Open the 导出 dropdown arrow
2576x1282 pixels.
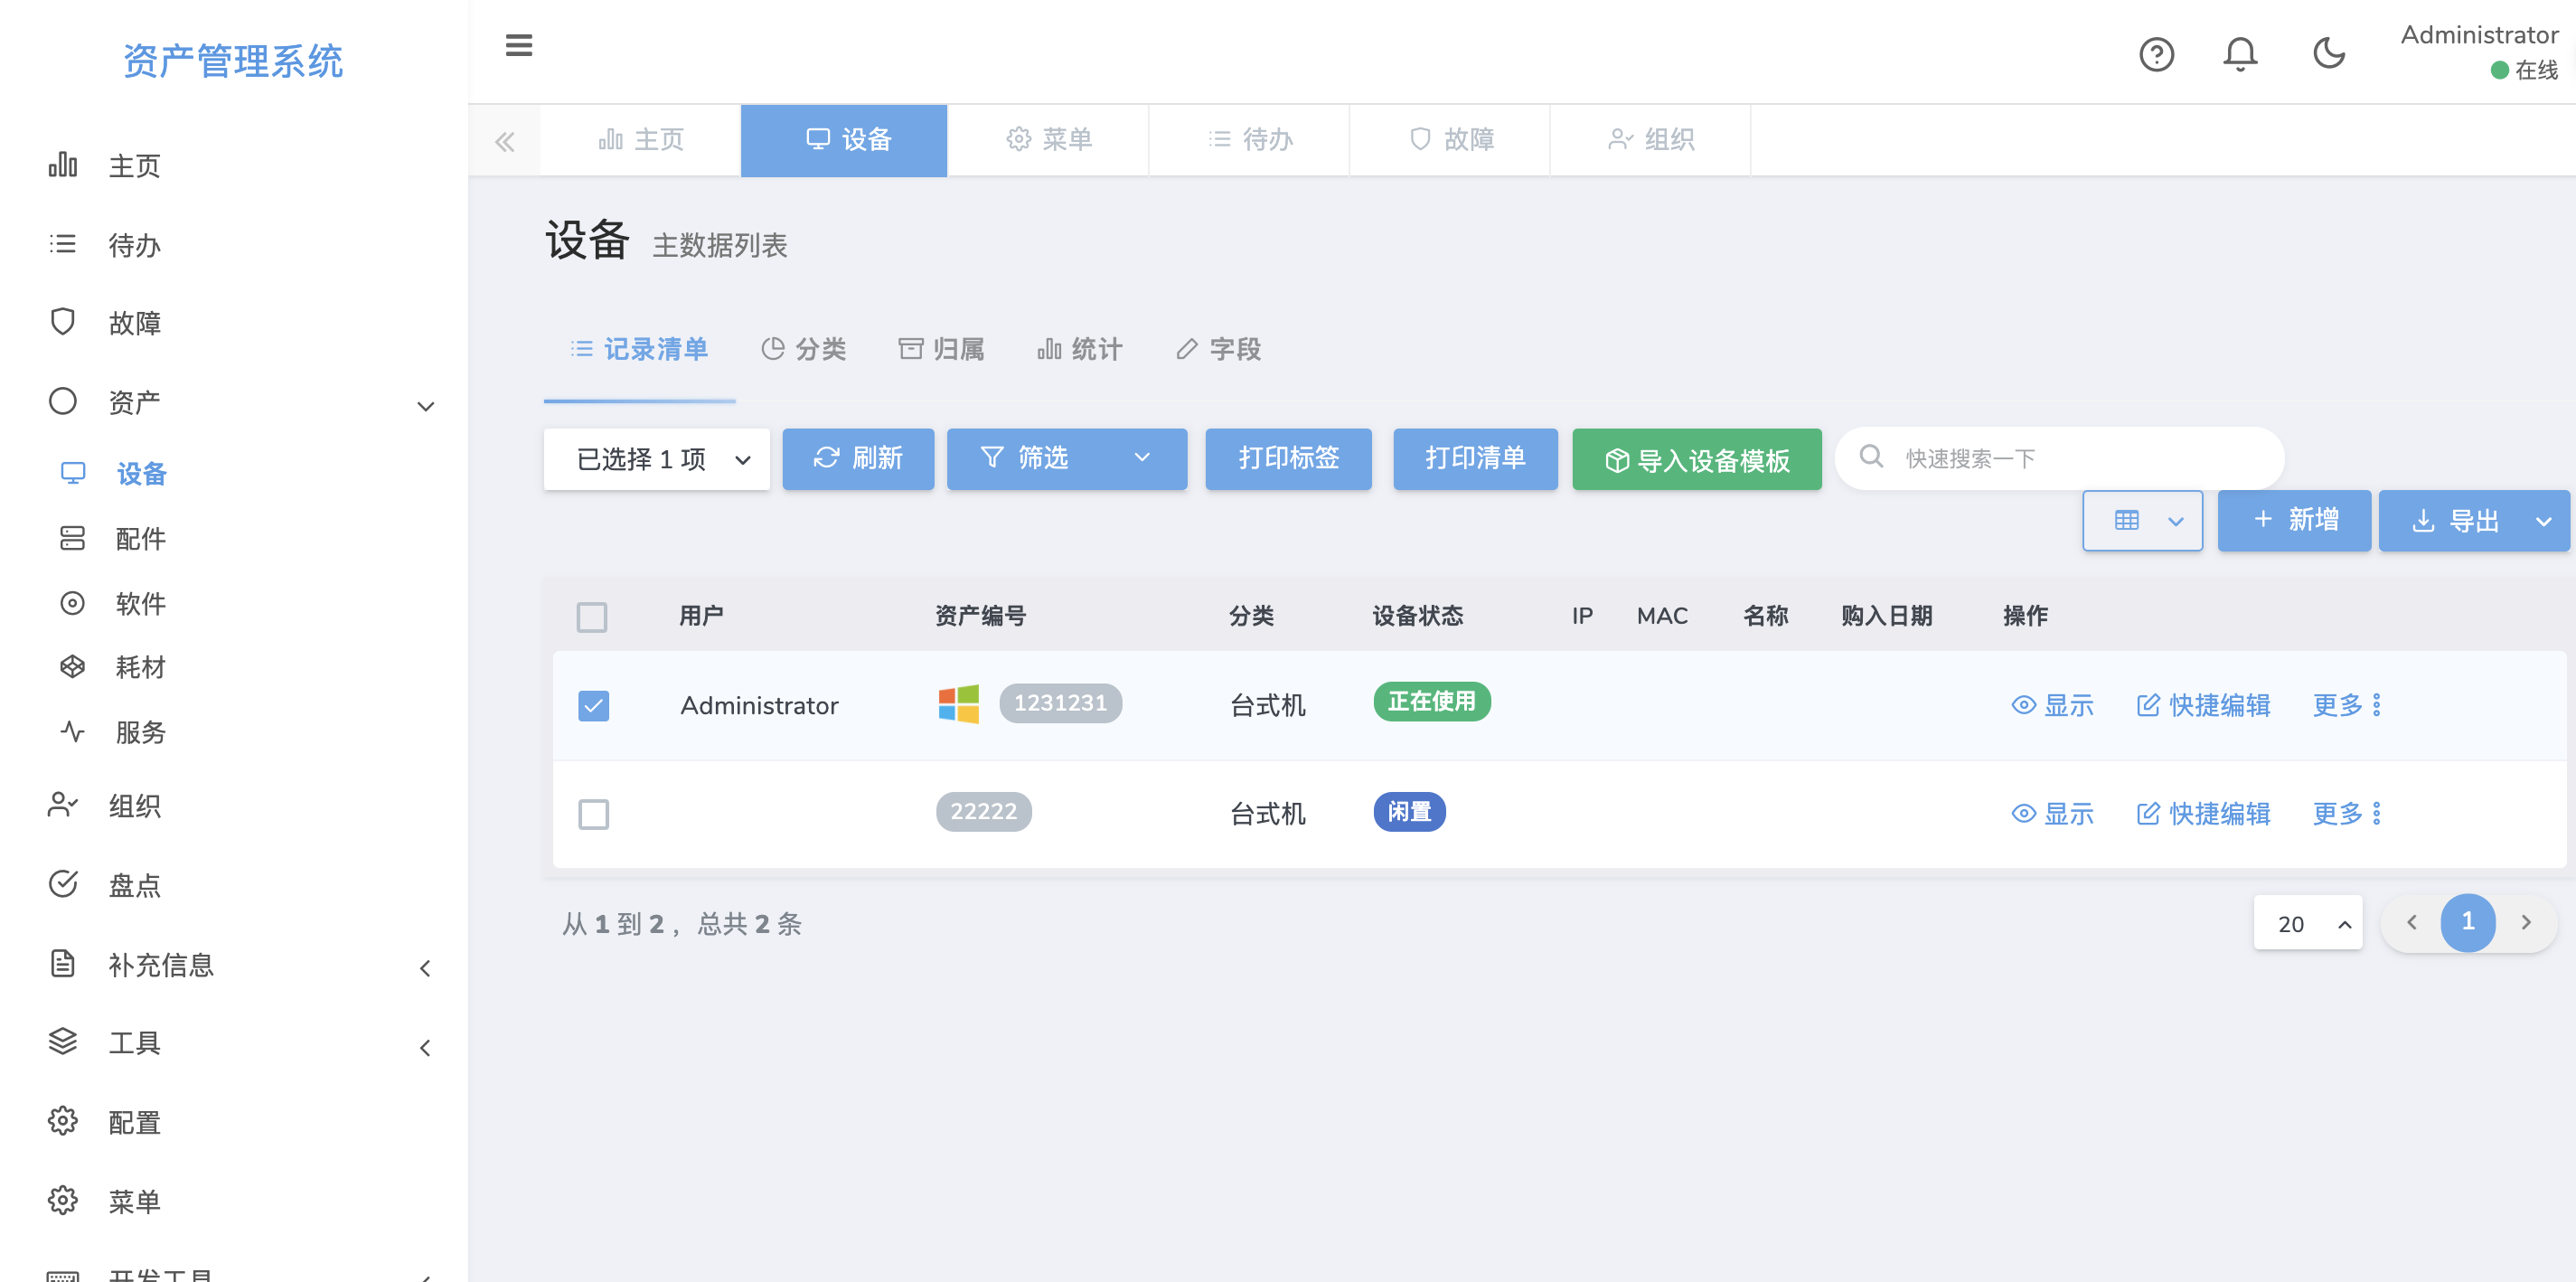tap(2544, 521)
